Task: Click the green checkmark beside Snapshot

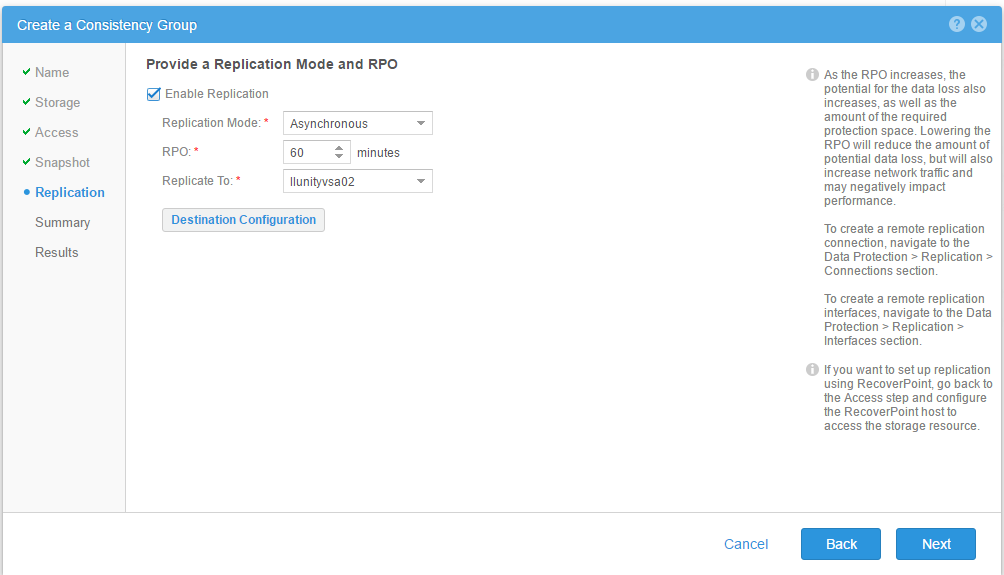Action: coord(26,162)
